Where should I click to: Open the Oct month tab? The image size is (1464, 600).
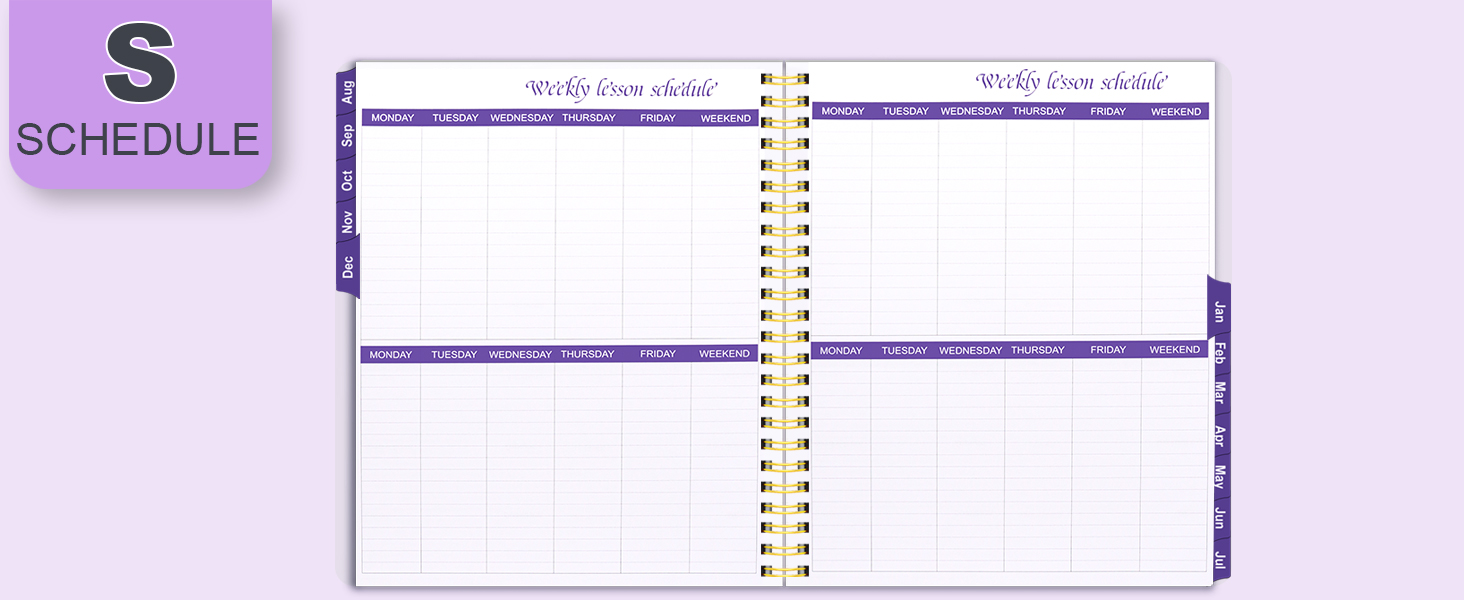(347, 181)
